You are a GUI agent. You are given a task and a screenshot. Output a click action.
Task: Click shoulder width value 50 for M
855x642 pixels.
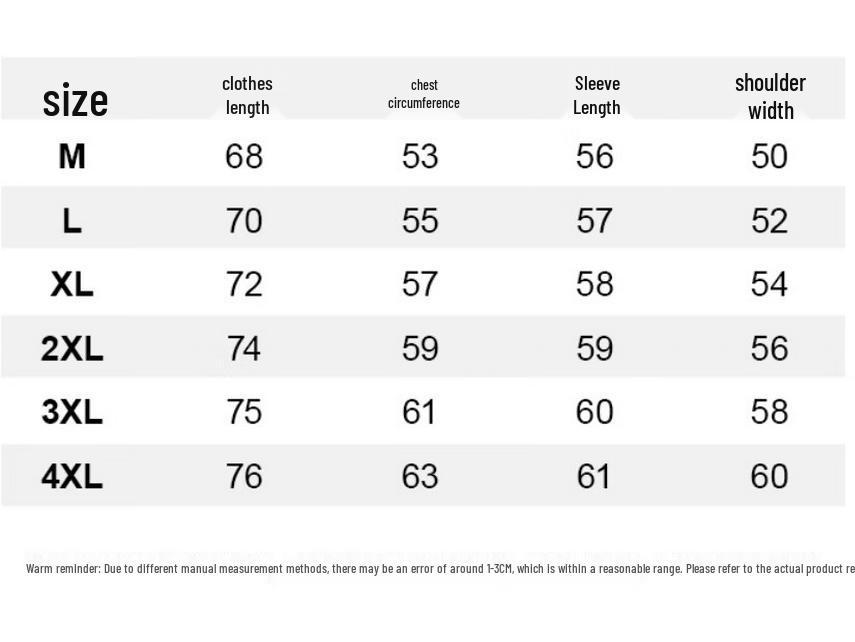(x=769, y=156)
